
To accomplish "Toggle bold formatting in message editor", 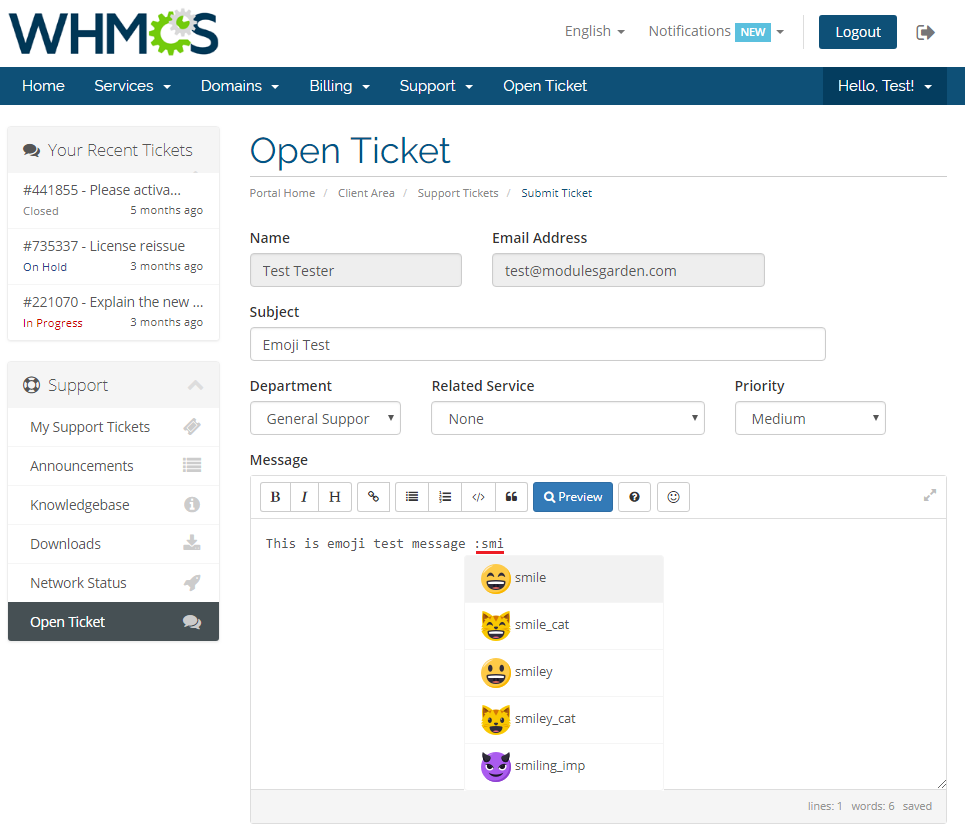I will point(275,497).
